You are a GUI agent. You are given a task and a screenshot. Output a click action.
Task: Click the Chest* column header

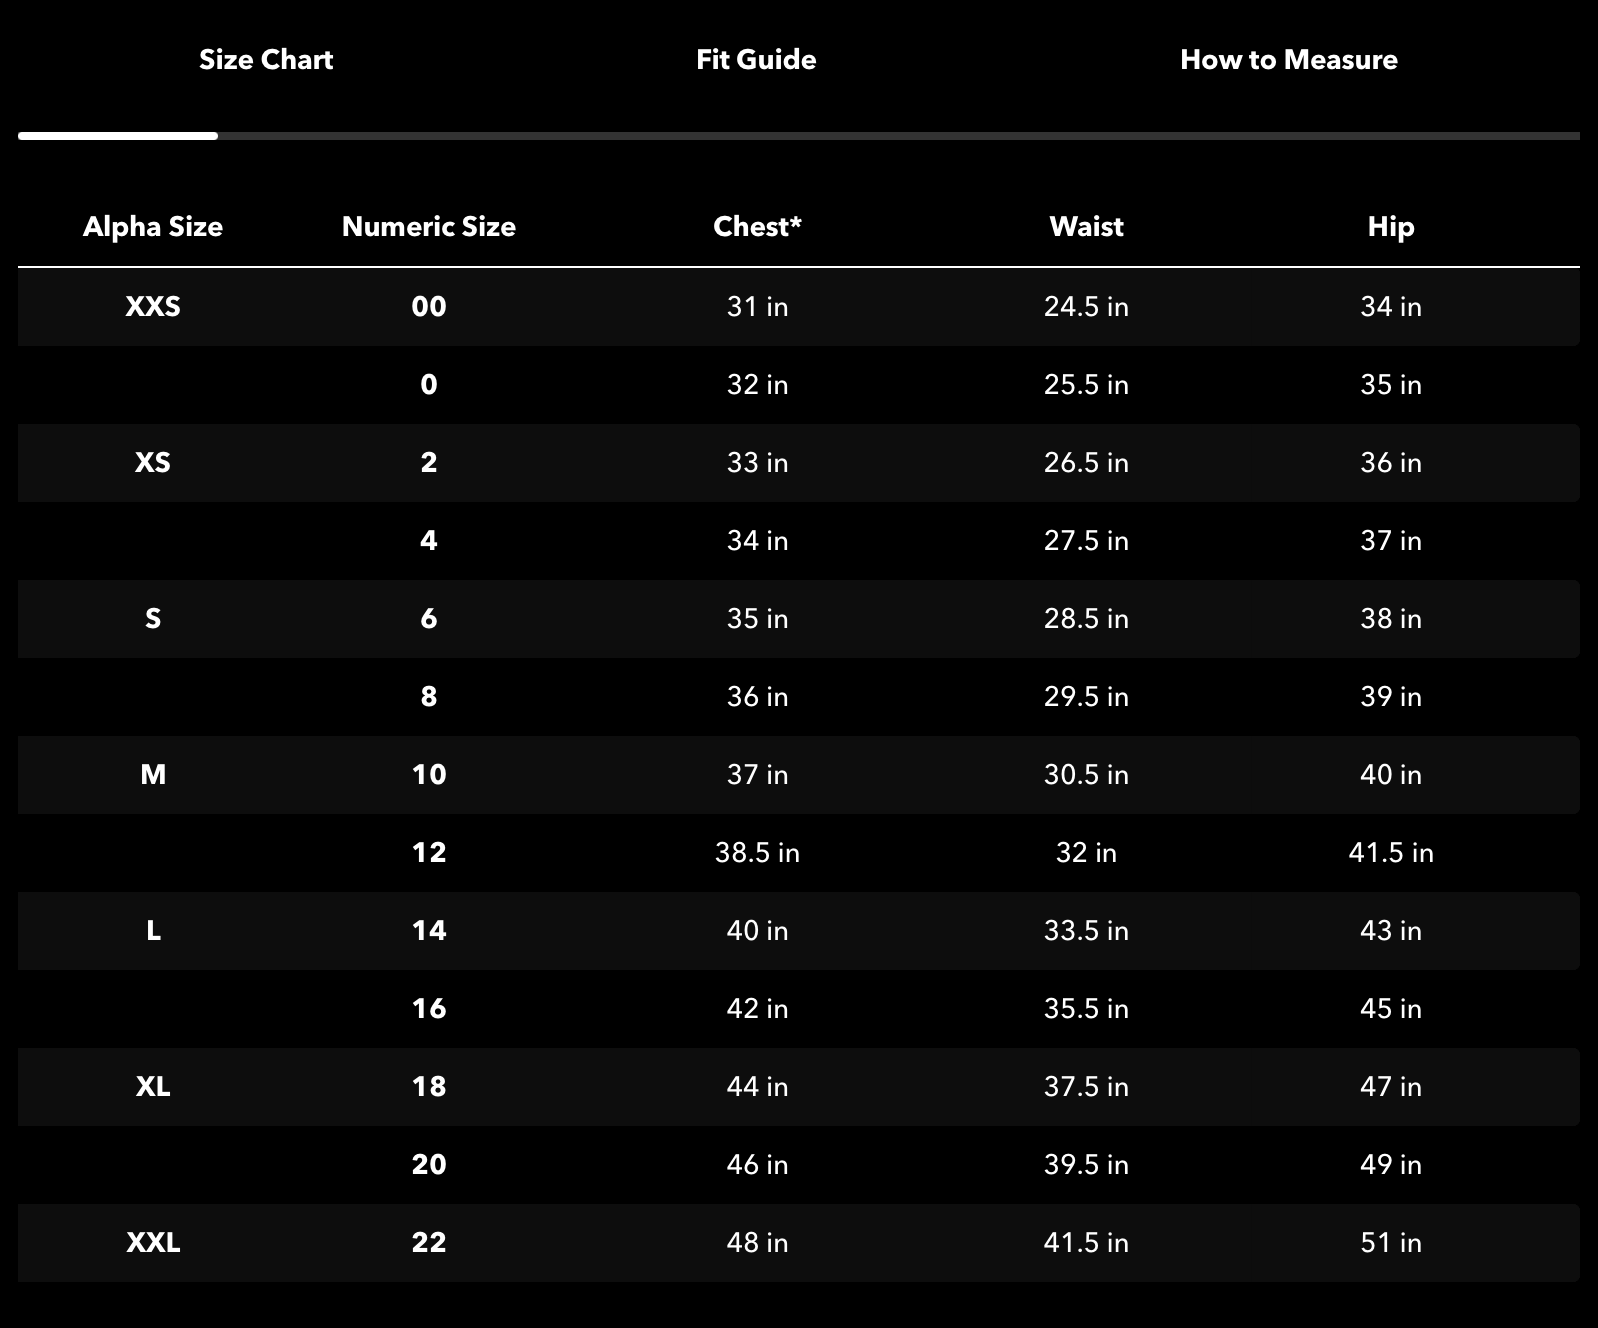757,227
